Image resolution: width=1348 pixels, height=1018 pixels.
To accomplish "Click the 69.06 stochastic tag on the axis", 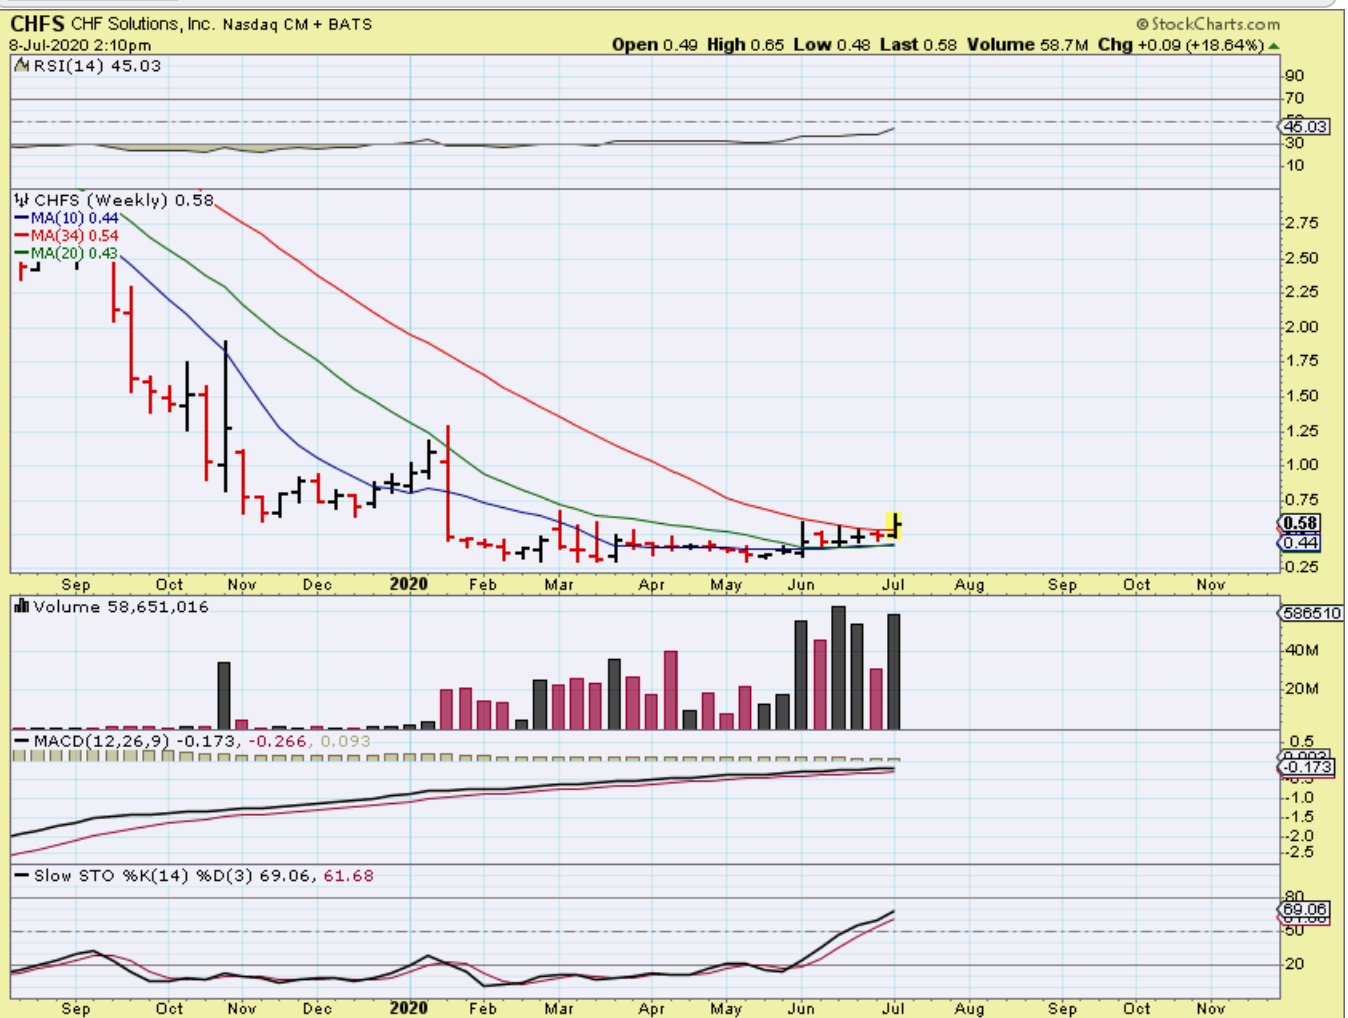I will 1305,910.
